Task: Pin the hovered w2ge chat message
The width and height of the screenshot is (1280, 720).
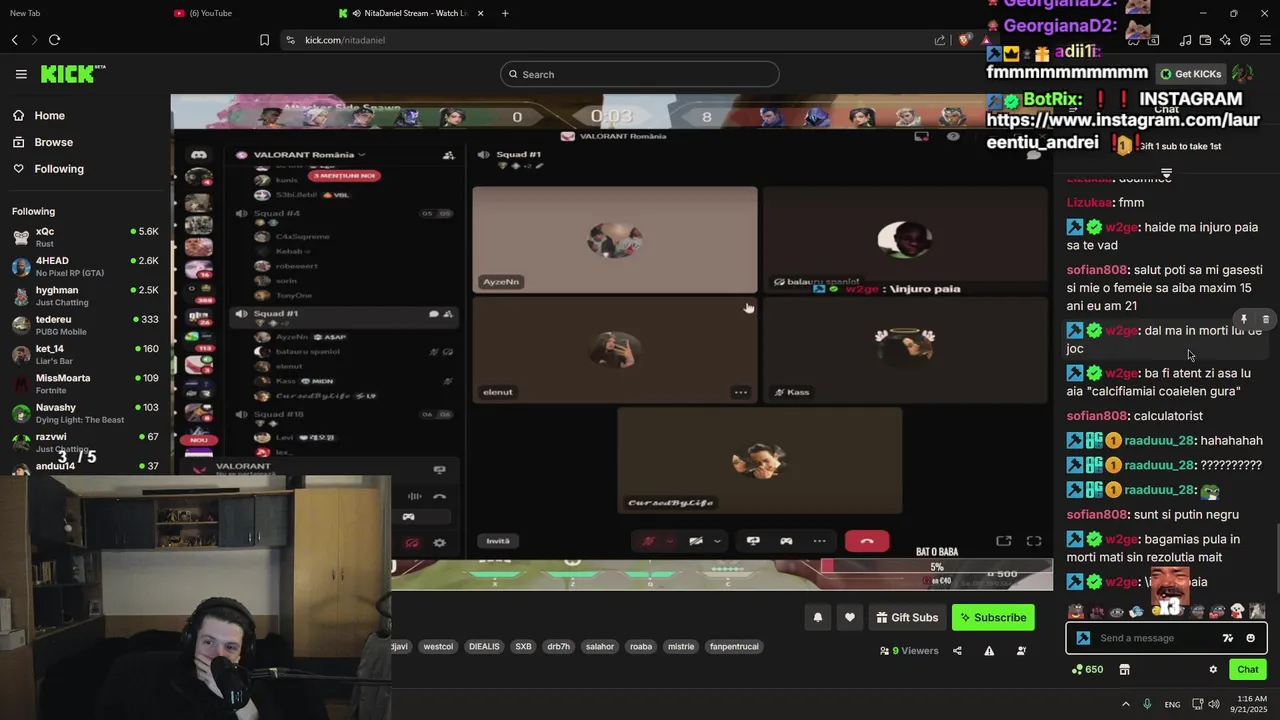Action: tap(1244, 320)
